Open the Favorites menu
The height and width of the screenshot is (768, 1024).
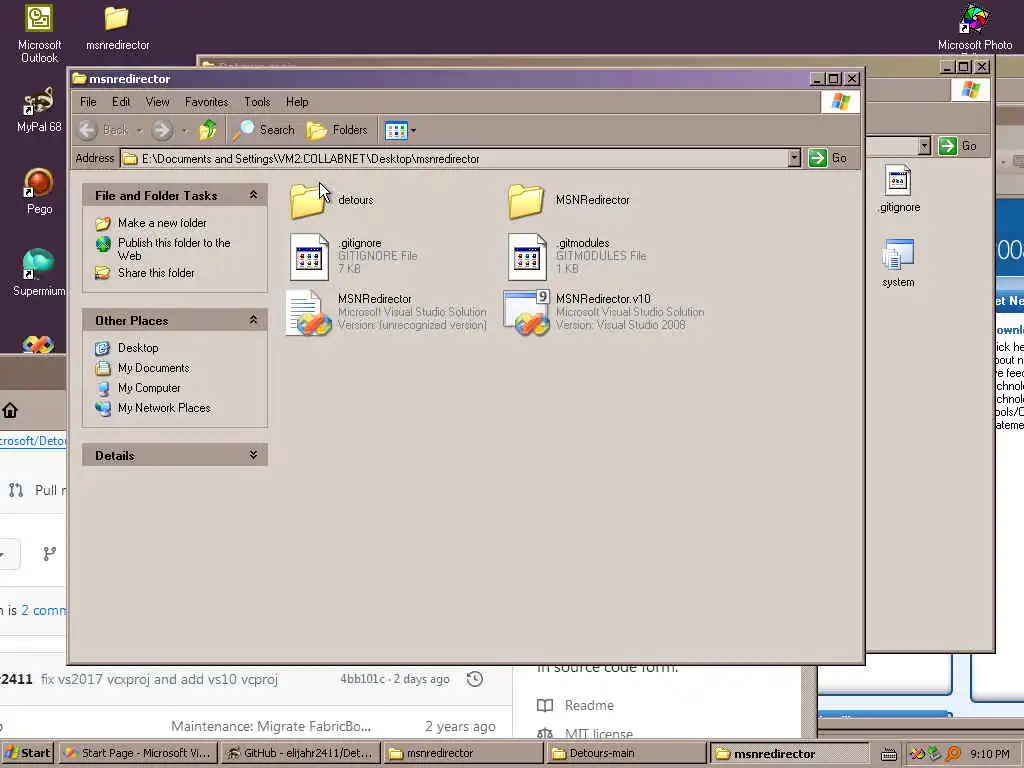206,102
